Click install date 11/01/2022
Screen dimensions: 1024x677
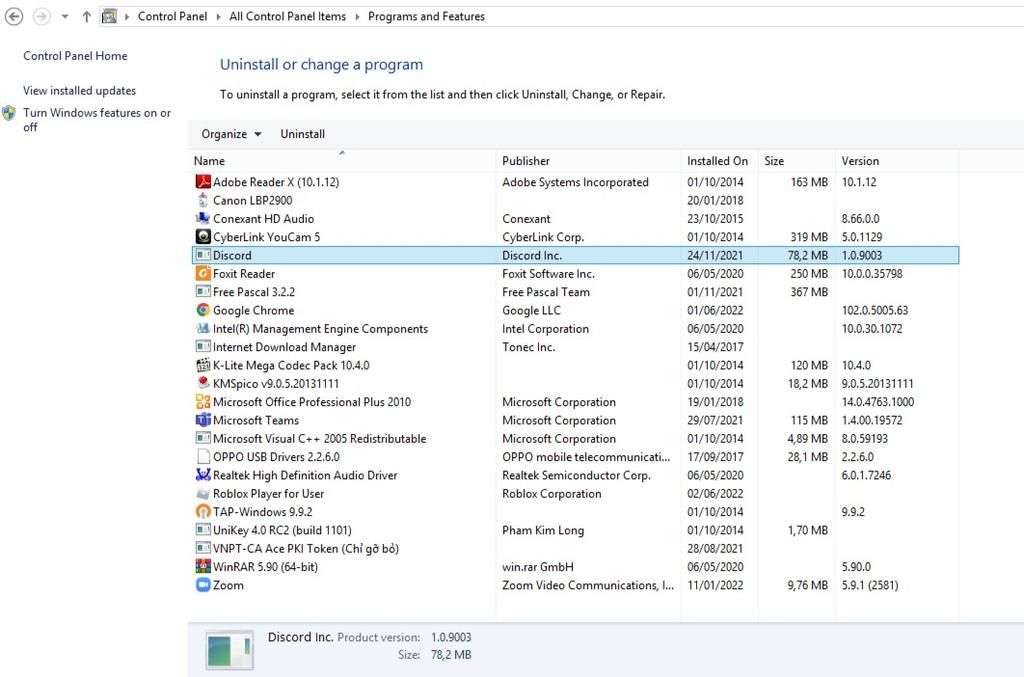click(715, 585)
